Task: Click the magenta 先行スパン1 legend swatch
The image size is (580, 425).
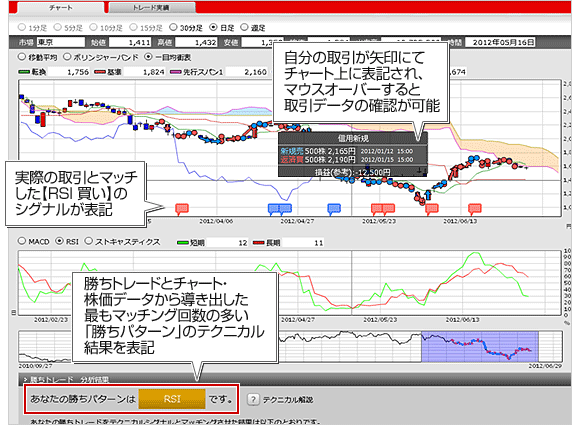Action: coord(176,72)
